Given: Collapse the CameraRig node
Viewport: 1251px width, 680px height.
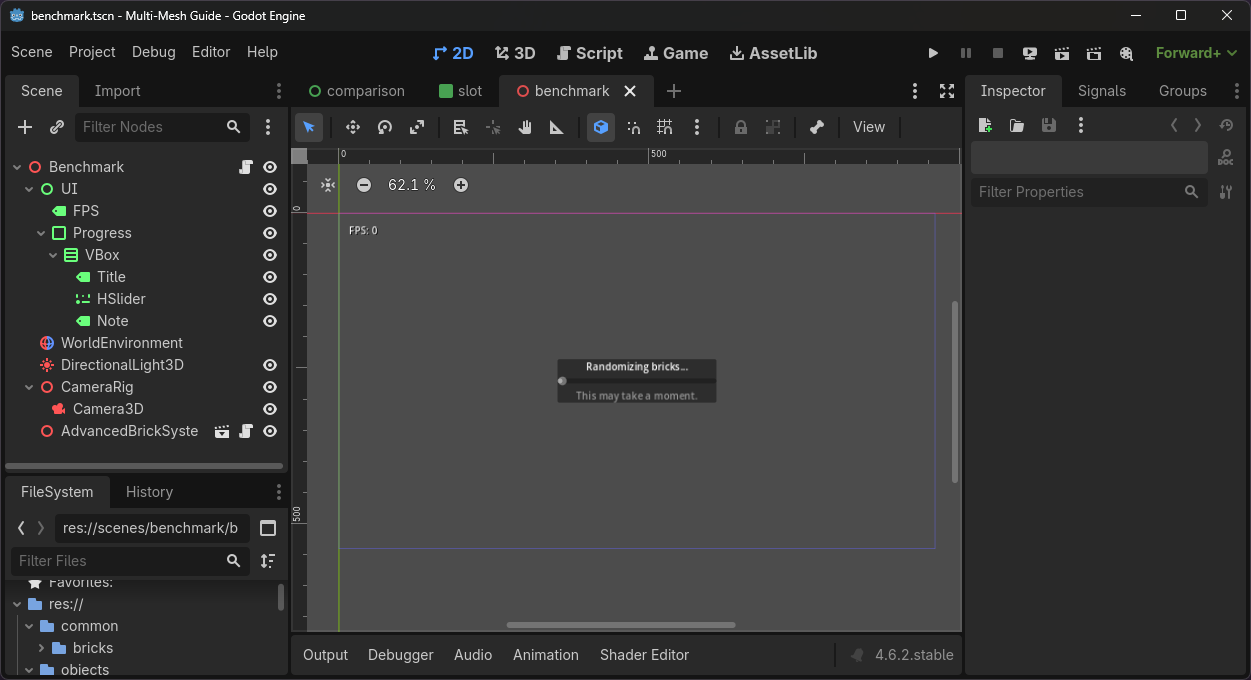Looking at the screenshot, I should (29, 387).
